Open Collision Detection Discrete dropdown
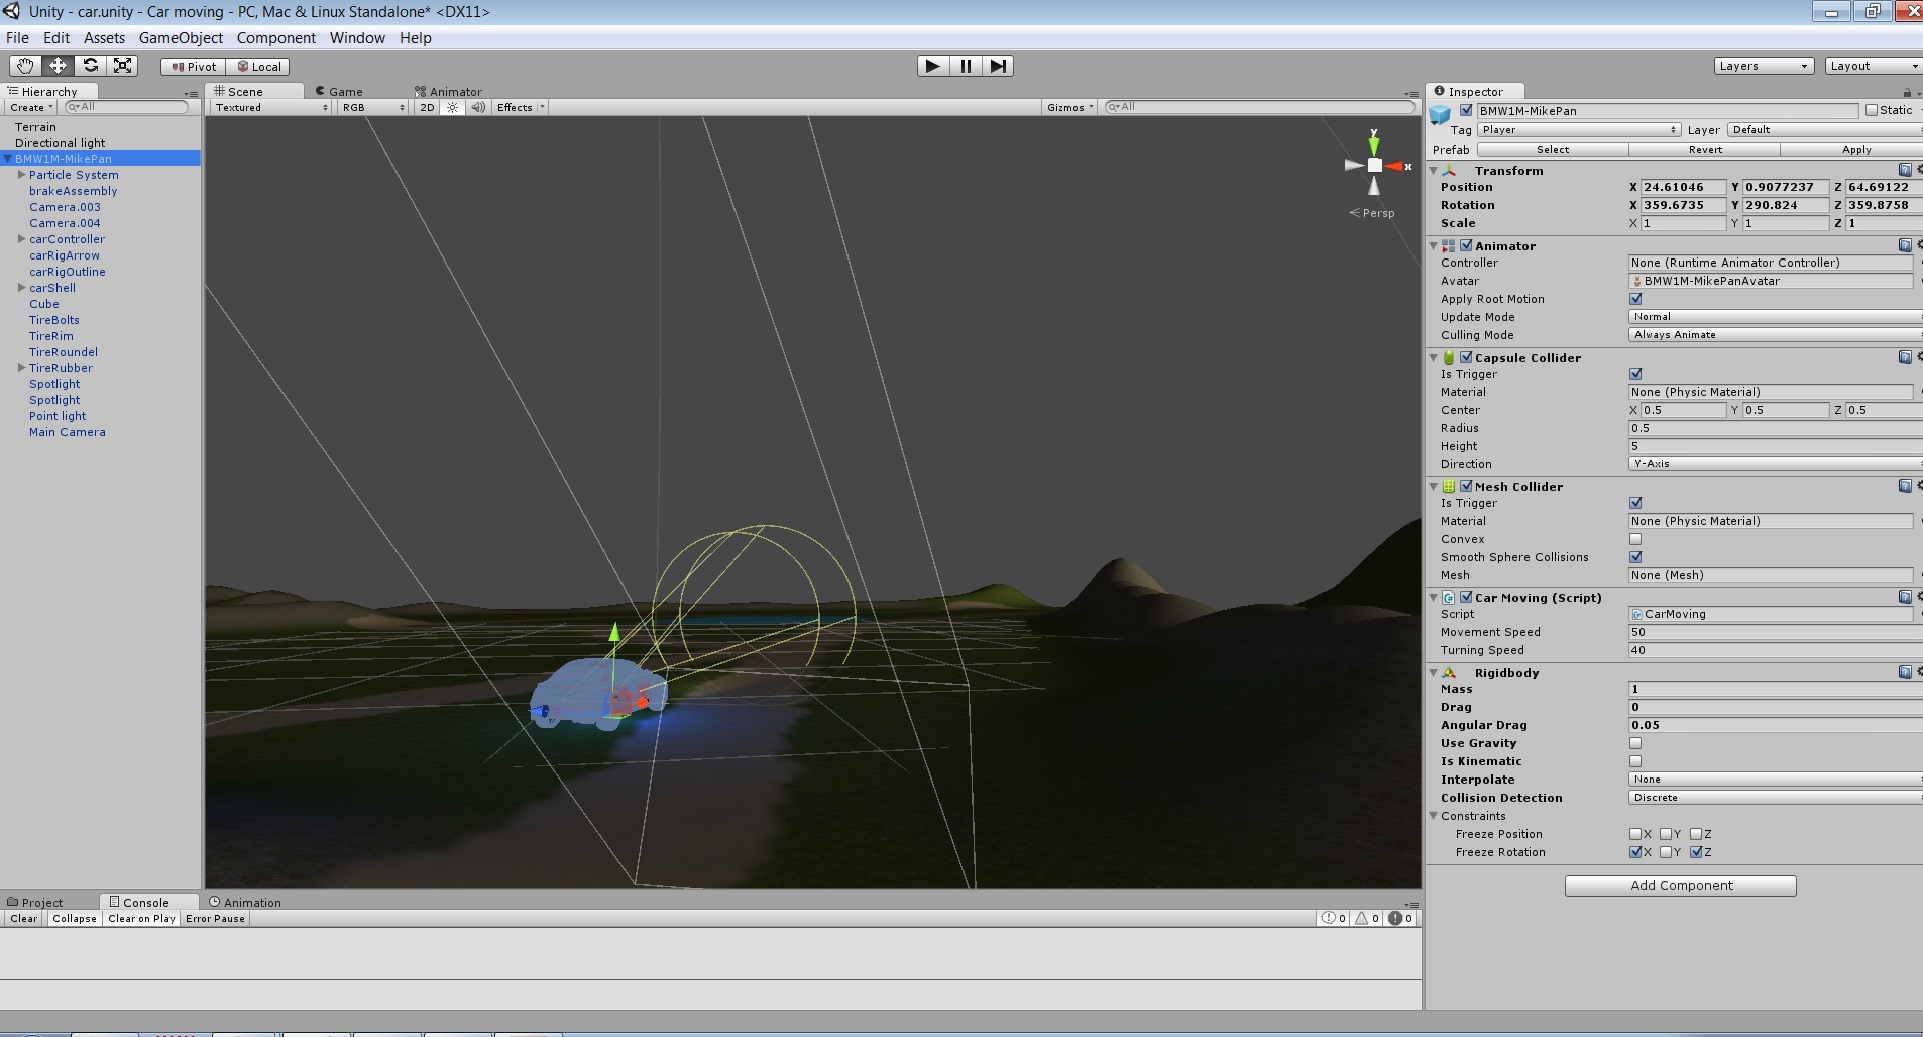 (x=1775, y=798)
